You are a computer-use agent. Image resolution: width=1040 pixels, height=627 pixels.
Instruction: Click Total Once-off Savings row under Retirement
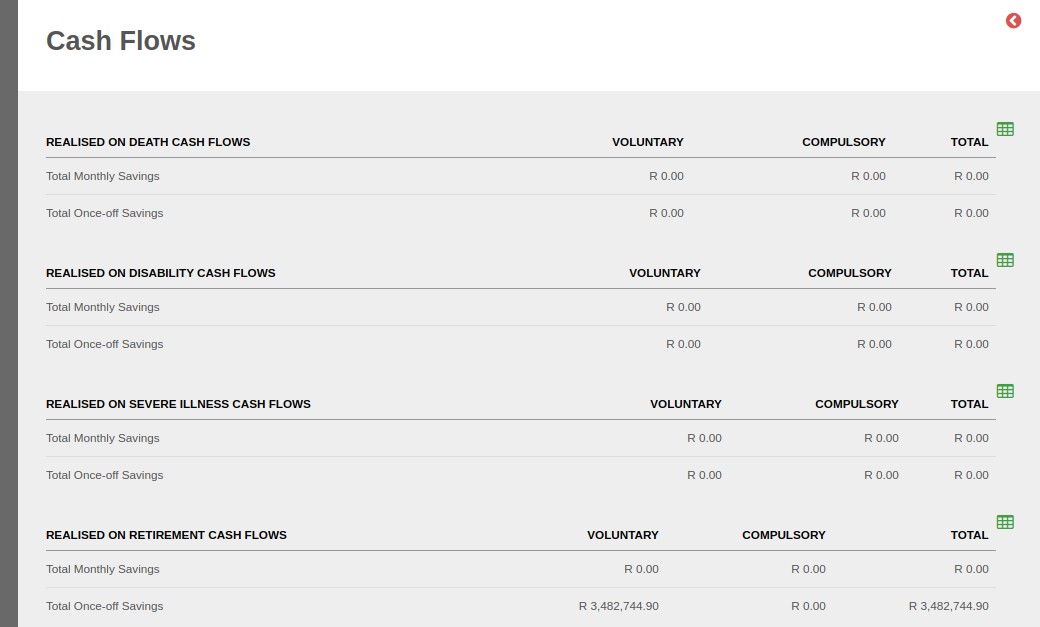coord(521,606)
